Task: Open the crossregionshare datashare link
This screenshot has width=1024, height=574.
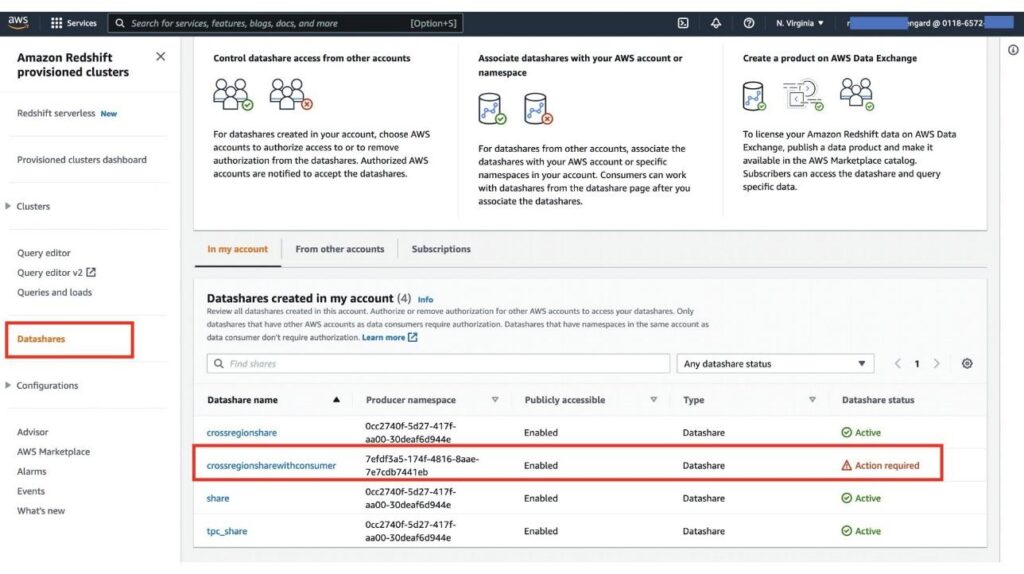Action: [242, 432]
